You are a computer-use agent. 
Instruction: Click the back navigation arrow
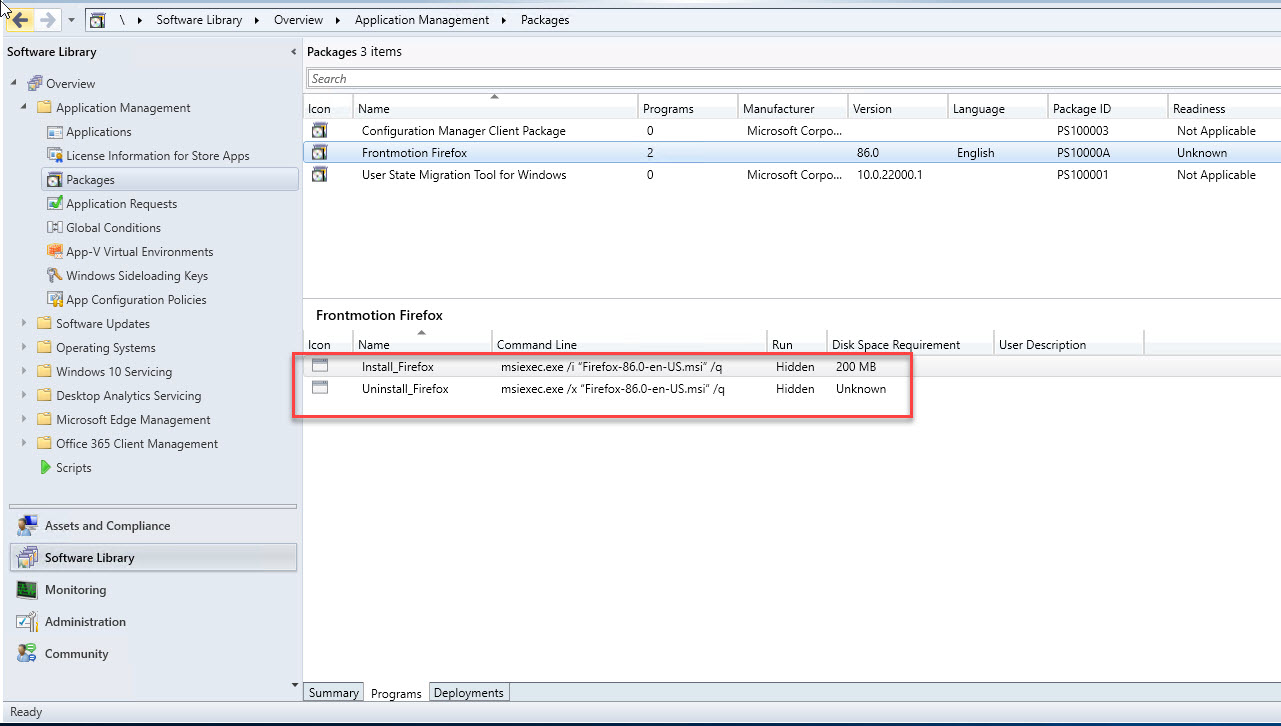point(20,20)
